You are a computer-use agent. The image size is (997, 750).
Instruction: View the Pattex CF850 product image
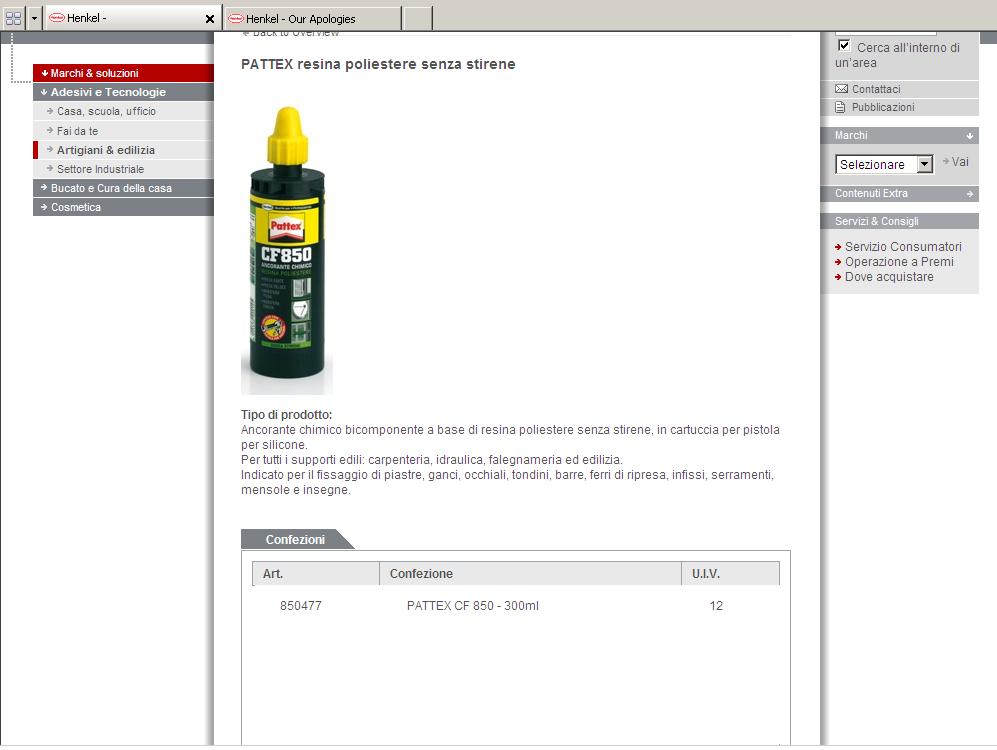tap(287, 249)
